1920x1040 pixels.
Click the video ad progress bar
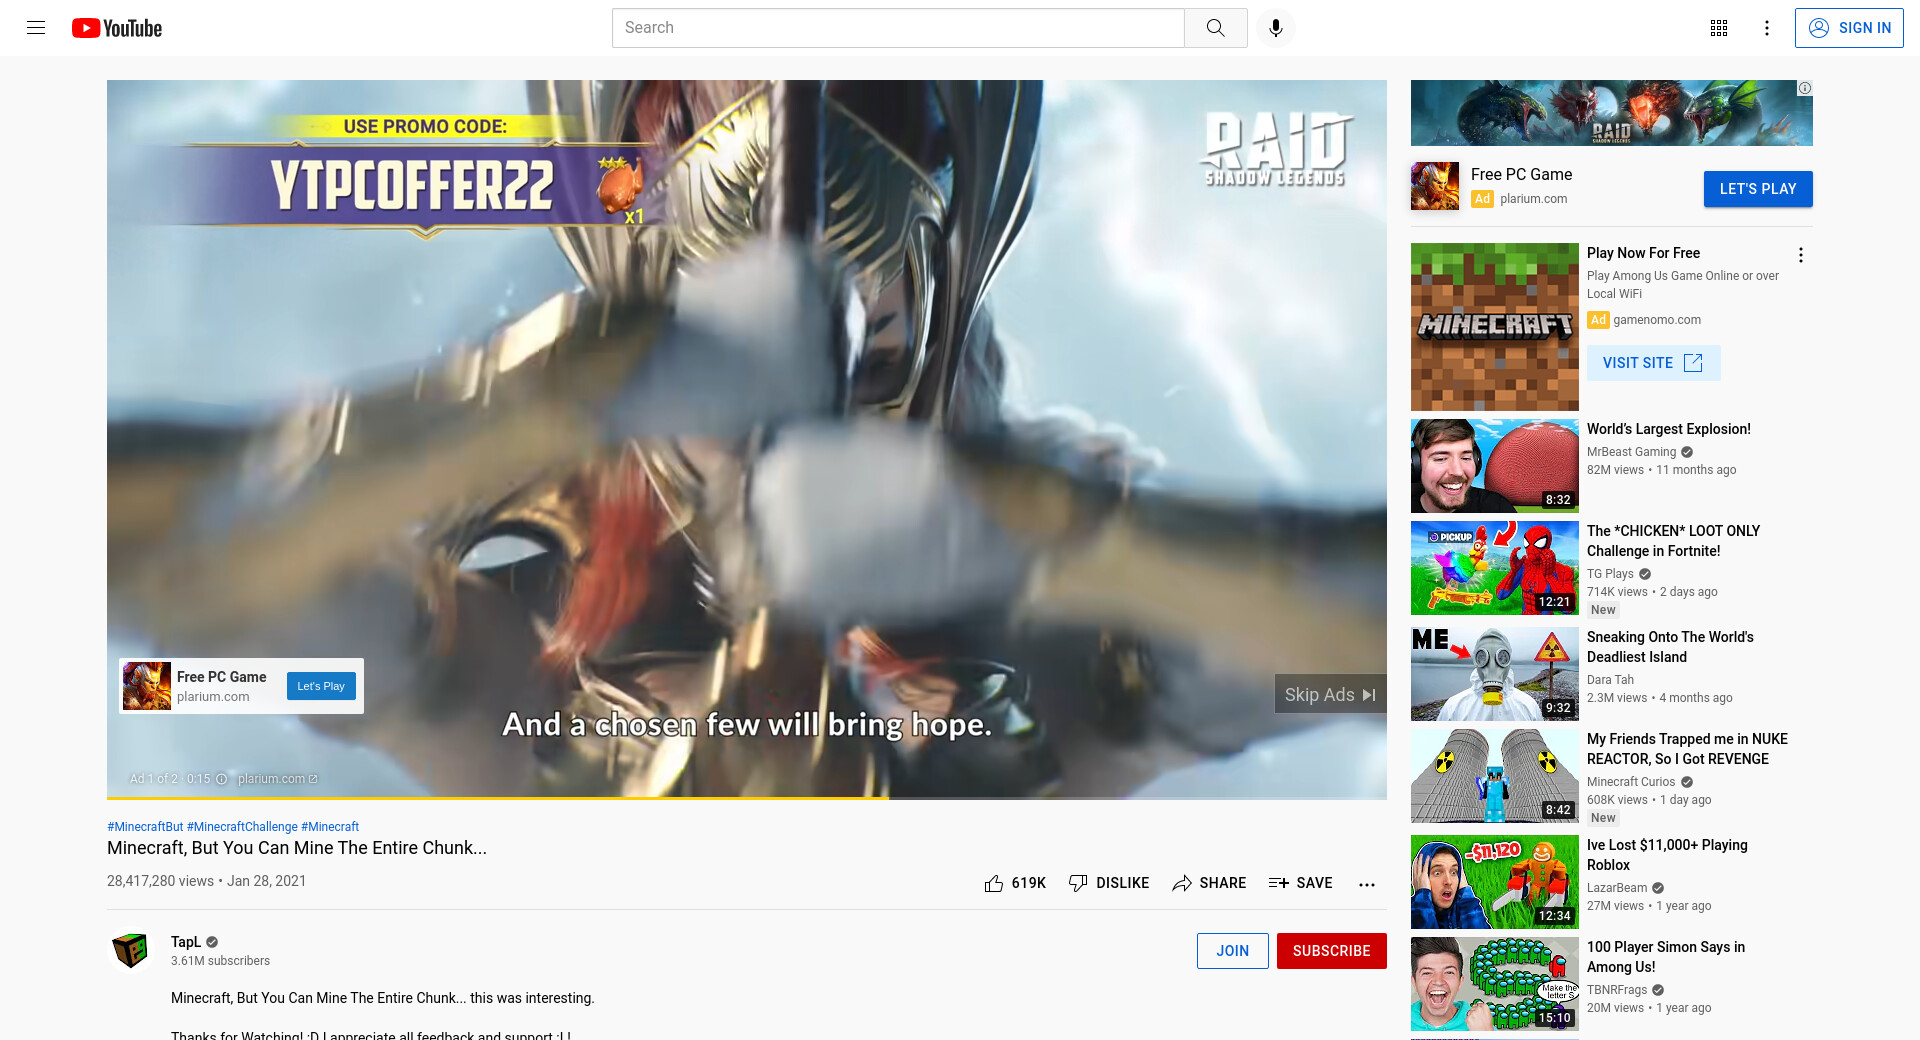pos(746,798)
